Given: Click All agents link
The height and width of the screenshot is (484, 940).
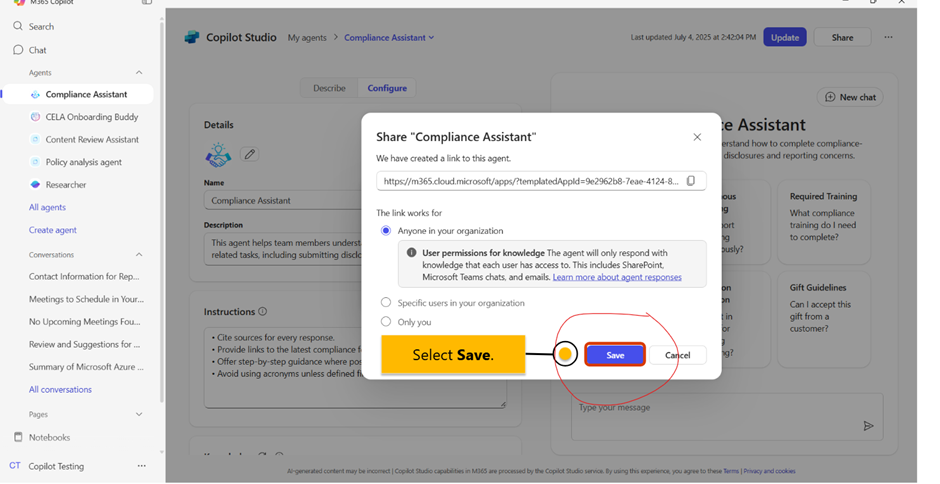Looking at the screenshot, I should click(x=47, y=207).
